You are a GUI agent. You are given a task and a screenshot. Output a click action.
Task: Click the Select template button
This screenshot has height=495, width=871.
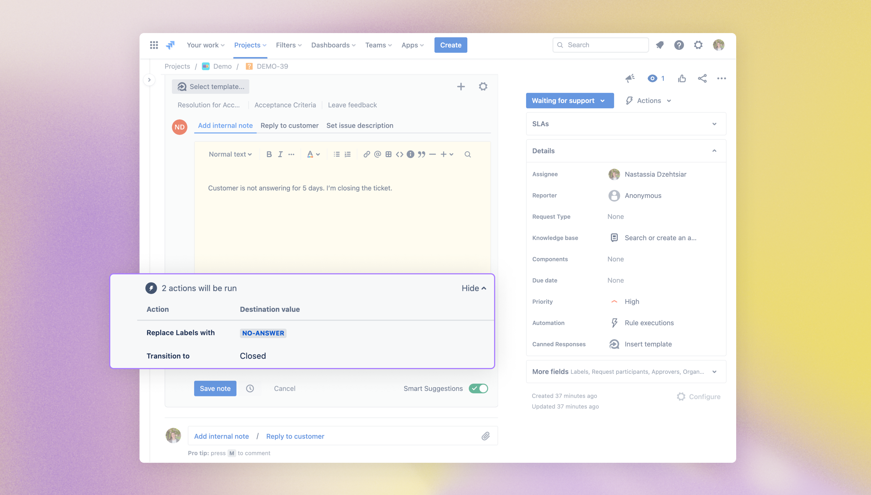point(211,87)
